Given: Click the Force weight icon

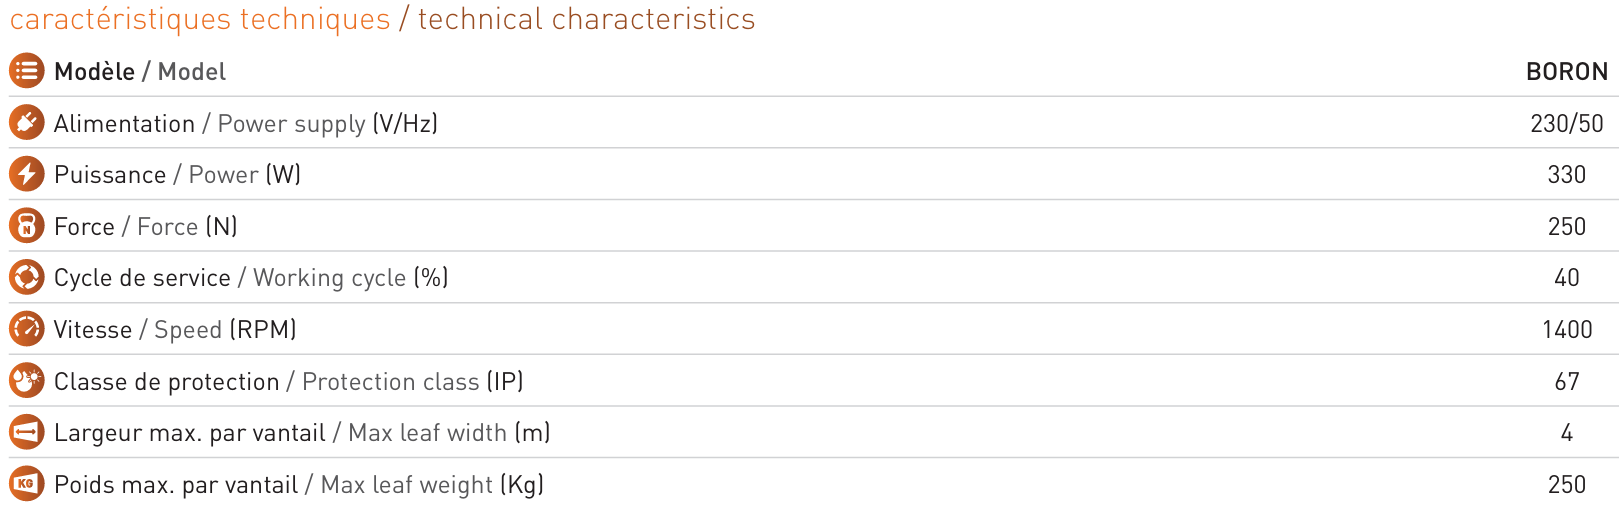Looking at the screenshot, I should [x=27, y=226].
